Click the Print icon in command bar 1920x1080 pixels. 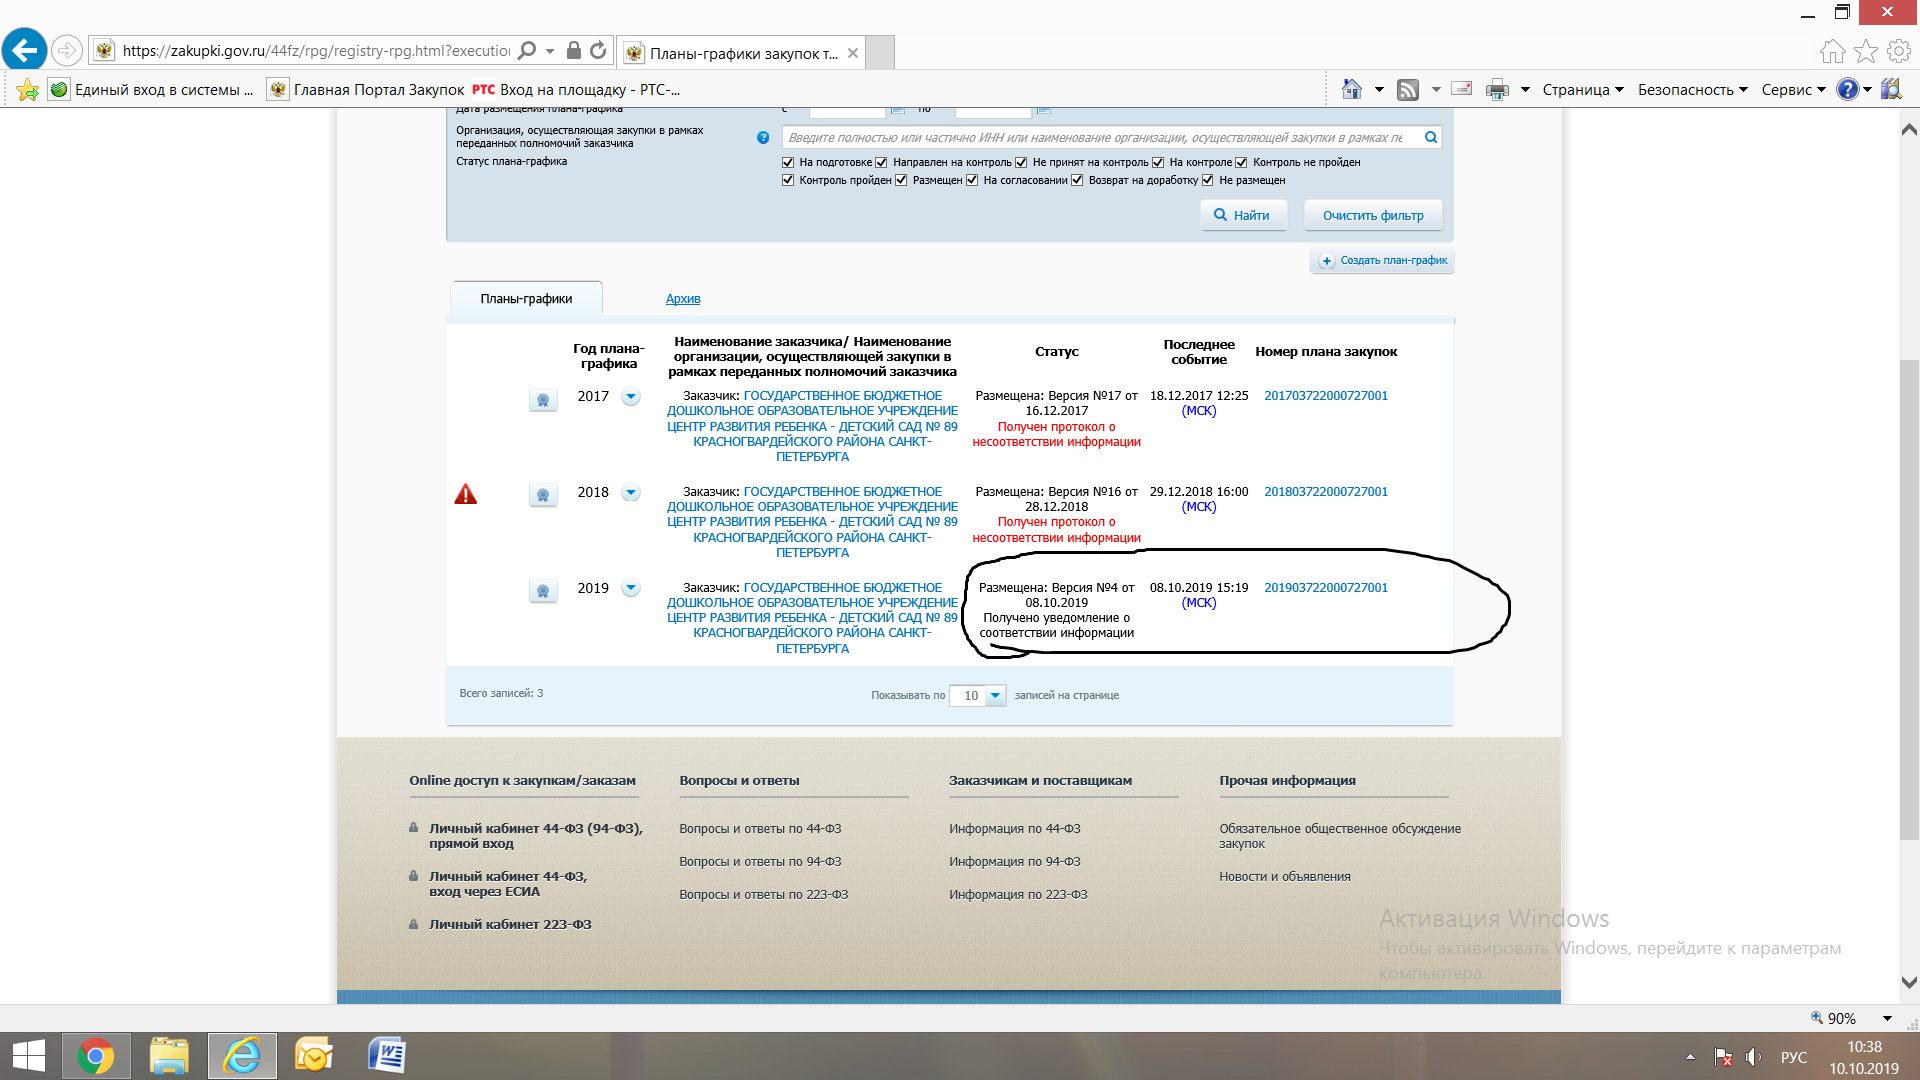pos(1497,90)
